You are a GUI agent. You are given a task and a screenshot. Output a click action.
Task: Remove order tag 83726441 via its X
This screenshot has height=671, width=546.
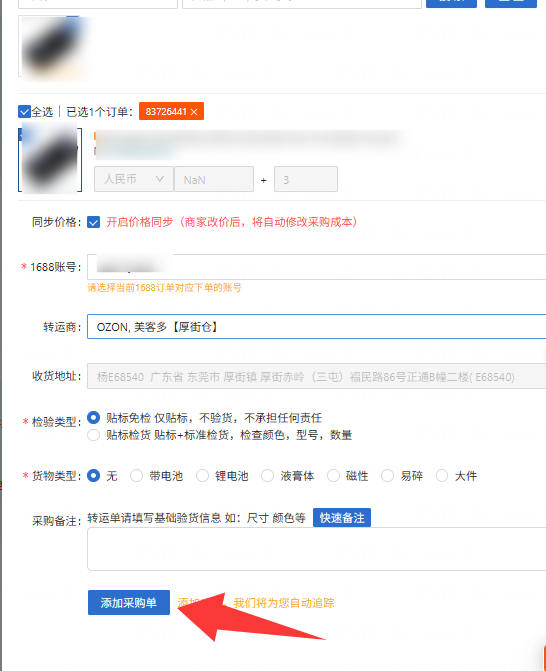[194, 112]
